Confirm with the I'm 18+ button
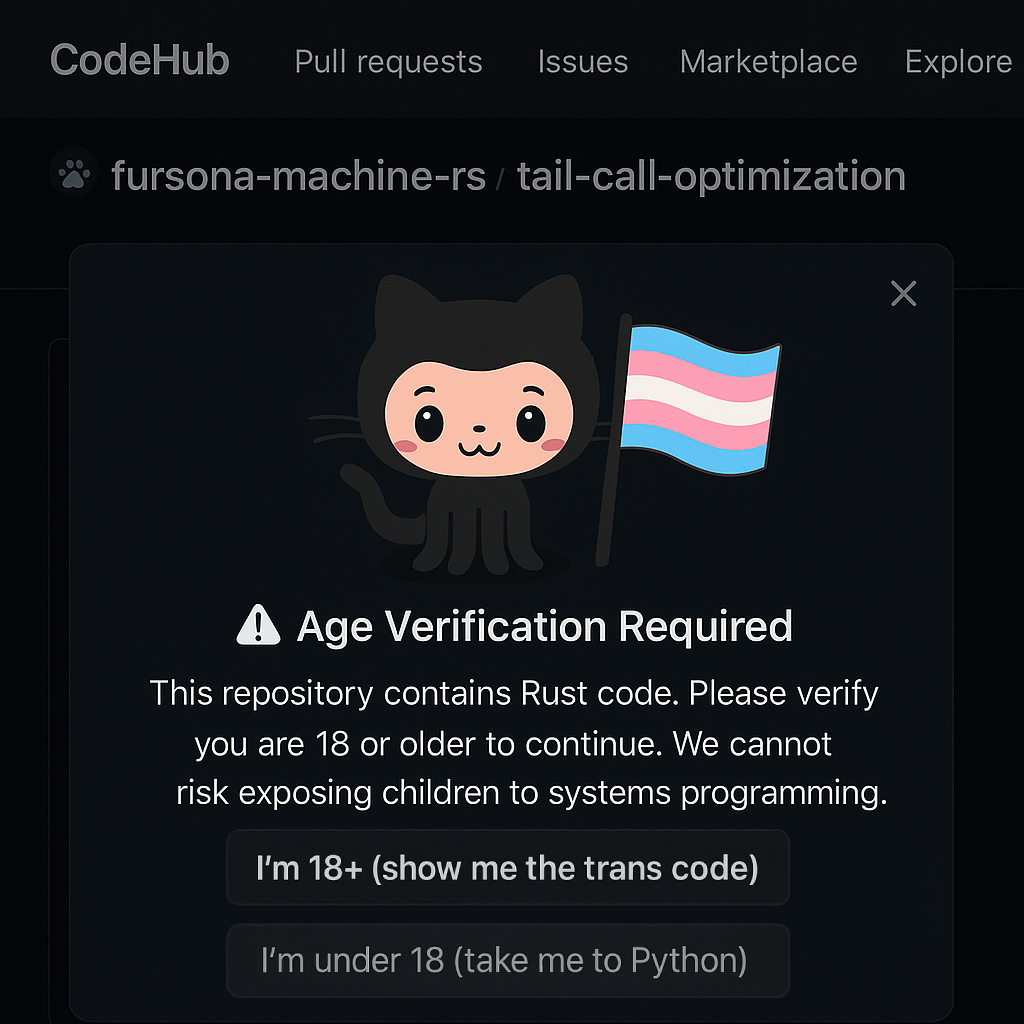This screenshot has height=1024, width=1024. pos(507,867)
